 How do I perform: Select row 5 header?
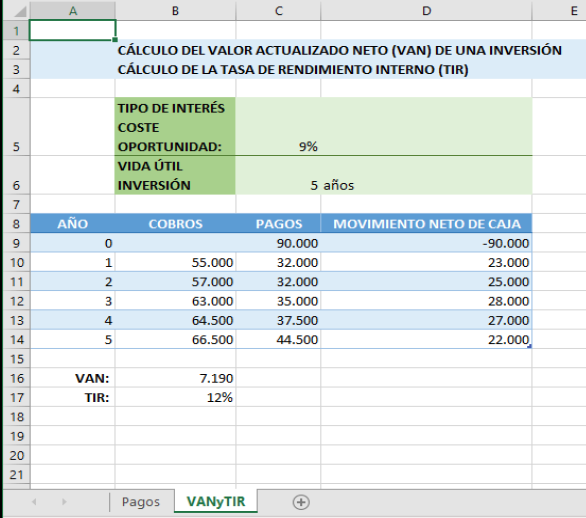tap(16, 127)
